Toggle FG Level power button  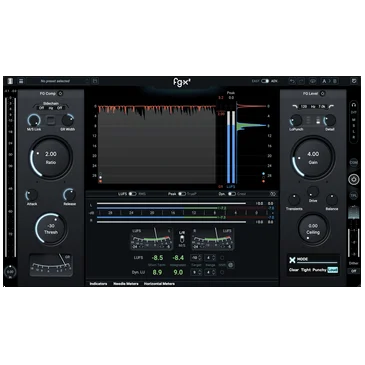pos(322,94)
